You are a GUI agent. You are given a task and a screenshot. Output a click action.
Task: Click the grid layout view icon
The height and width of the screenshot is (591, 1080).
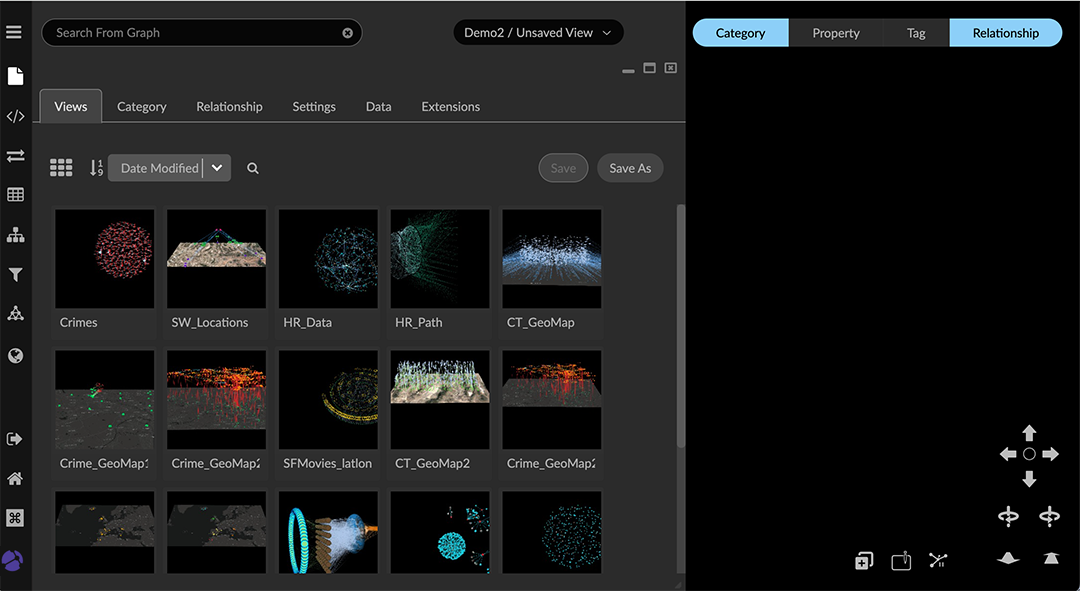point(61,167)
